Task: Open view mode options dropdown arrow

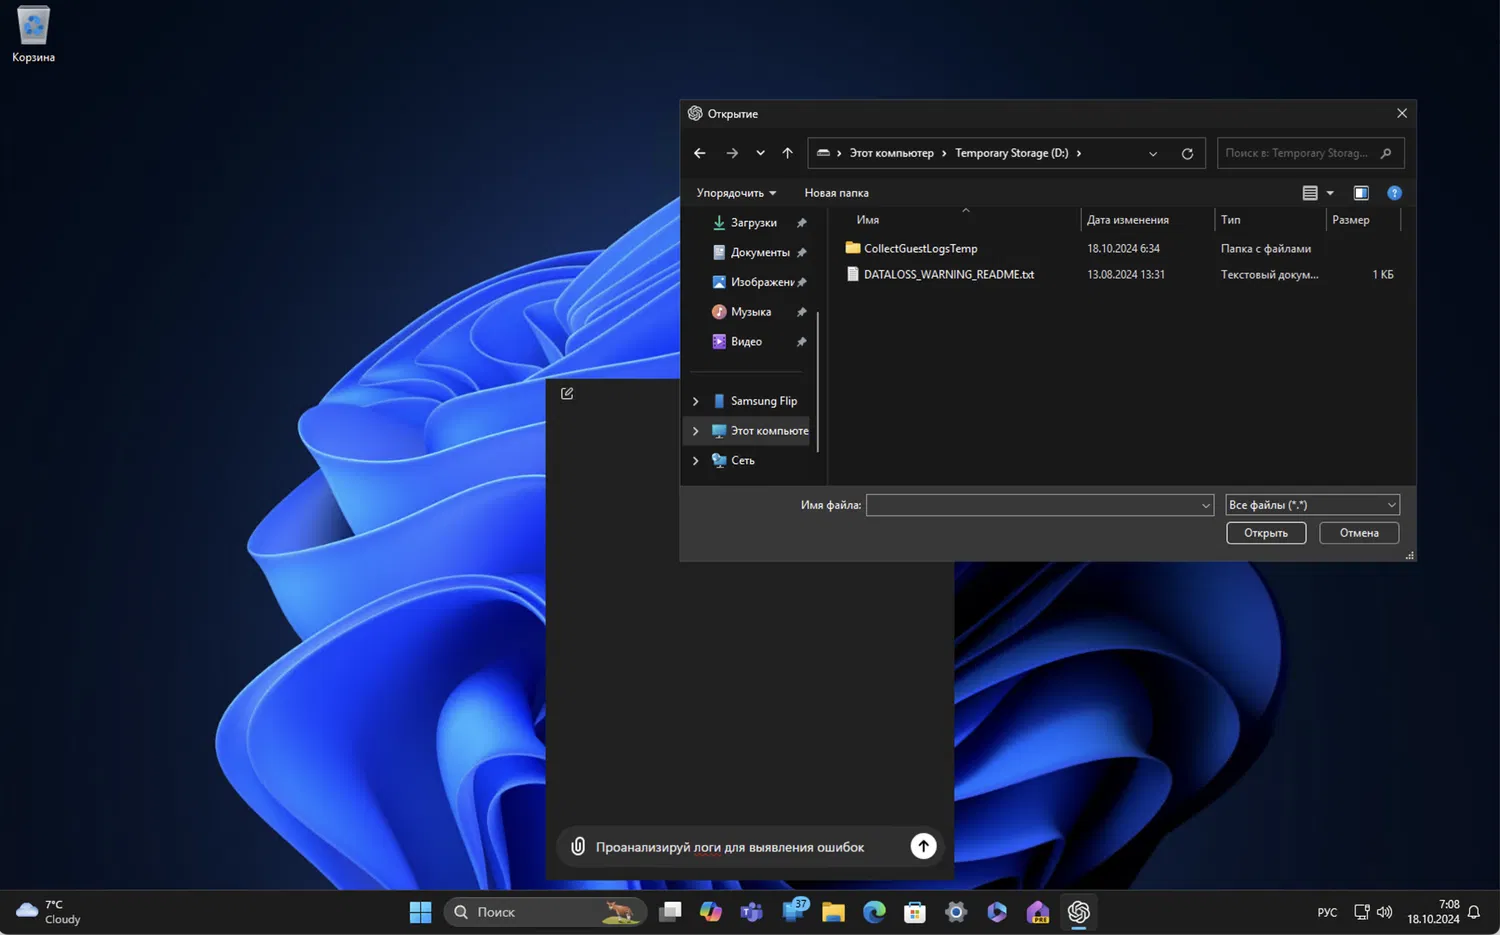Action: click(x=1330, y=193)
